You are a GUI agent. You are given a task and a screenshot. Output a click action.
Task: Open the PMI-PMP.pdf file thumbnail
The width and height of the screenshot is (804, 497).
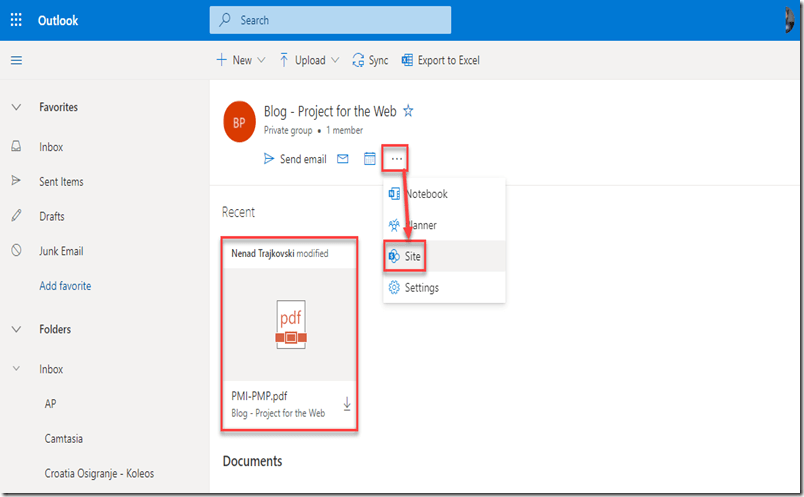tap(290, 325)
